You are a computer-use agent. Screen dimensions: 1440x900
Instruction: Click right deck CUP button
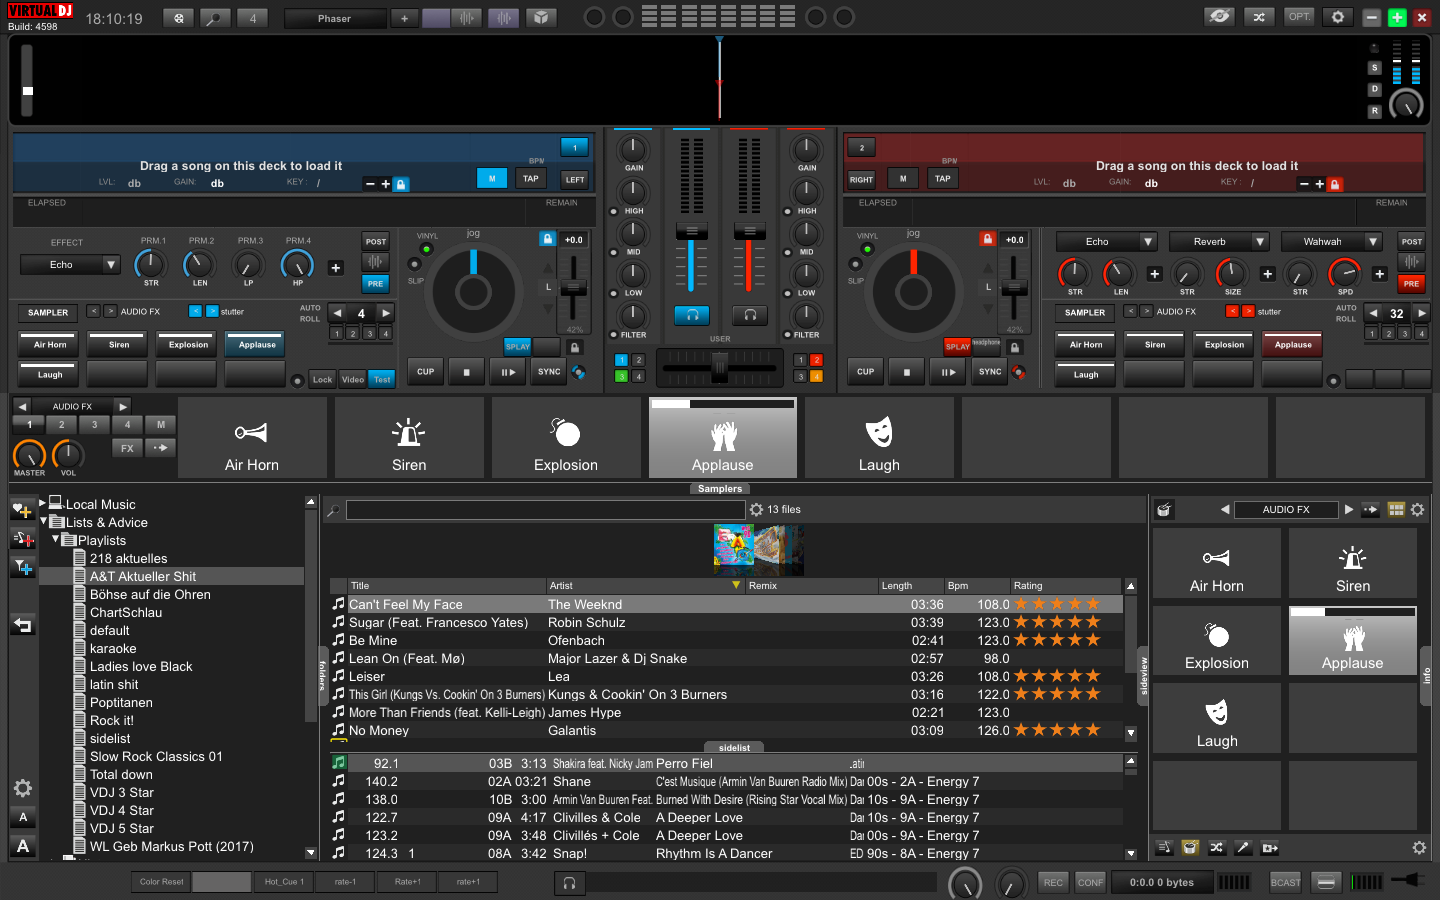(x=866, y=372)
